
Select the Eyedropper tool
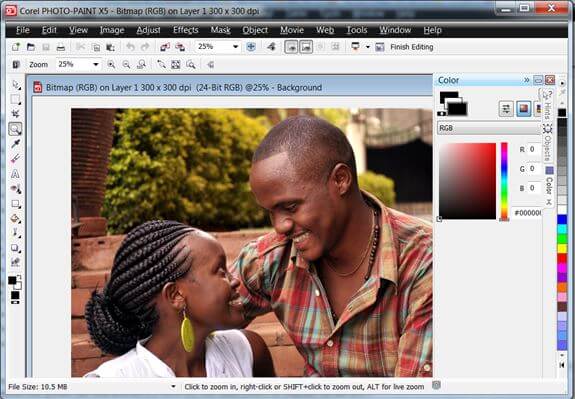(15, 143)
